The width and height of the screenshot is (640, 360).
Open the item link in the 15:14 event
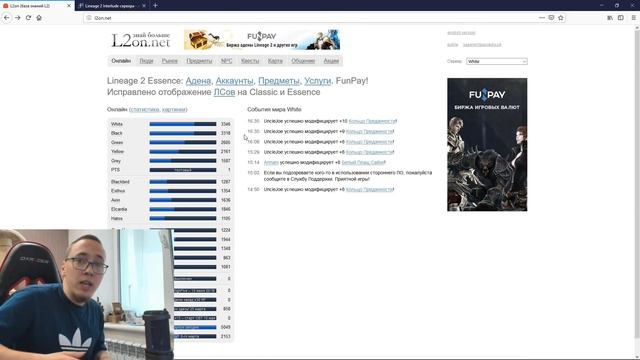pos(363,162)
